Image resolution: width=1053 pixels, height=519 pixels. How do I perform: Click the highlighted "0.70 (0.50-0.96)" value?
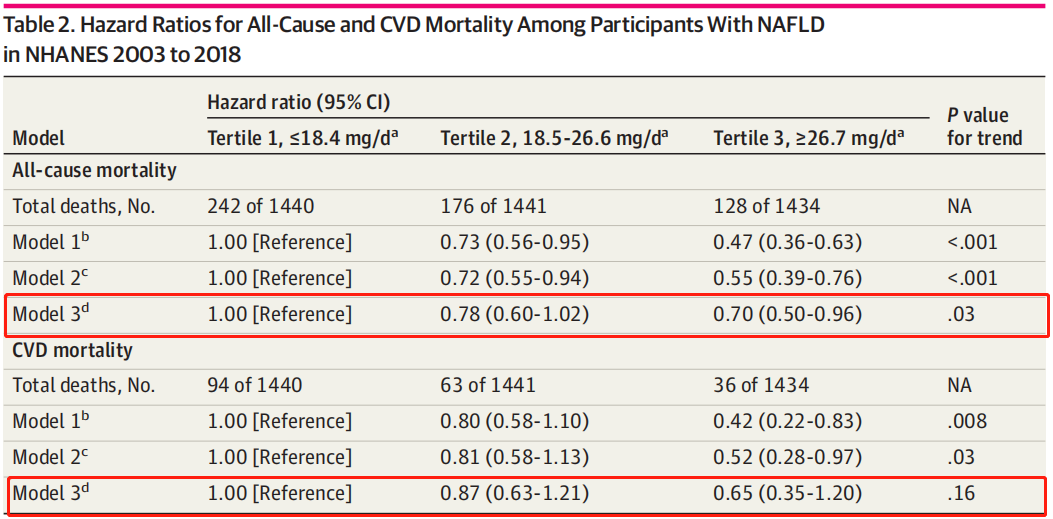click(787, 315)
